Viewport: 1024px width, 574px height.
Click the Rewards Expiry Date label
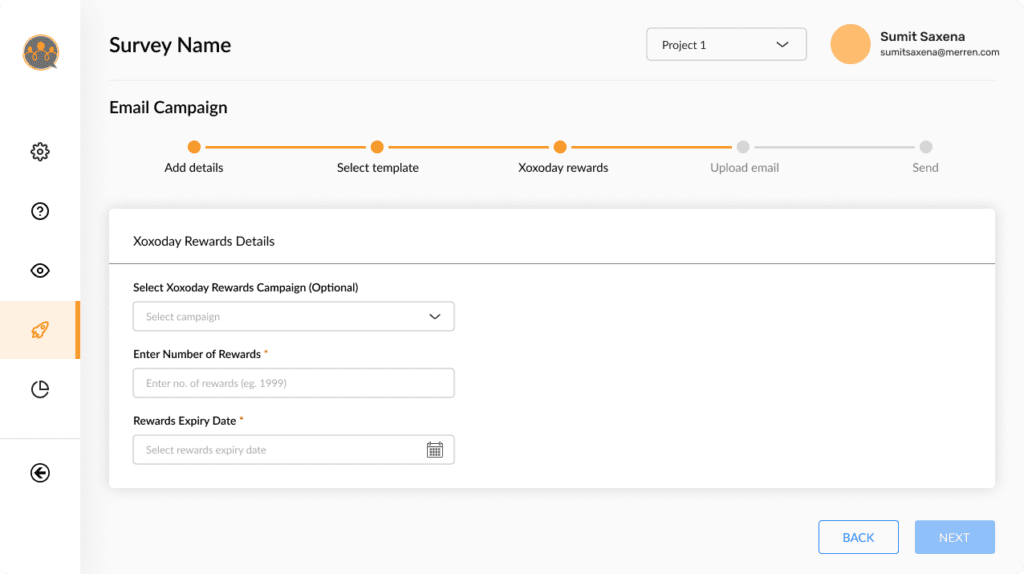click(185, 421)
